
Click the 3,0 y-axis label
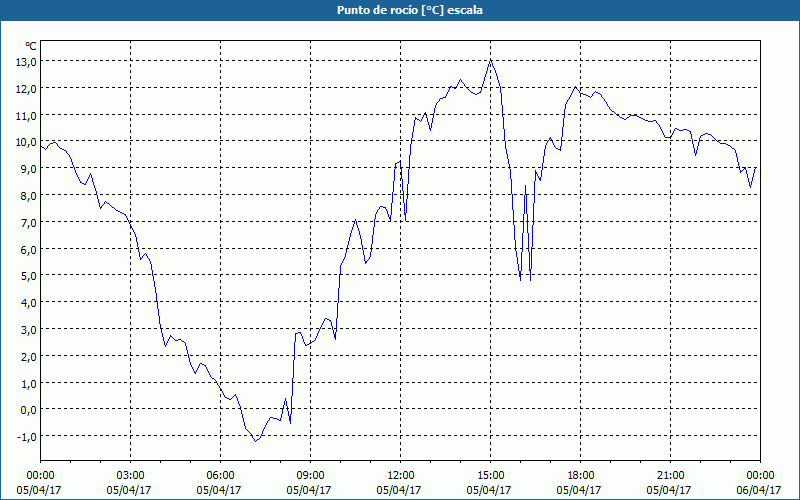tap(28, 330)
